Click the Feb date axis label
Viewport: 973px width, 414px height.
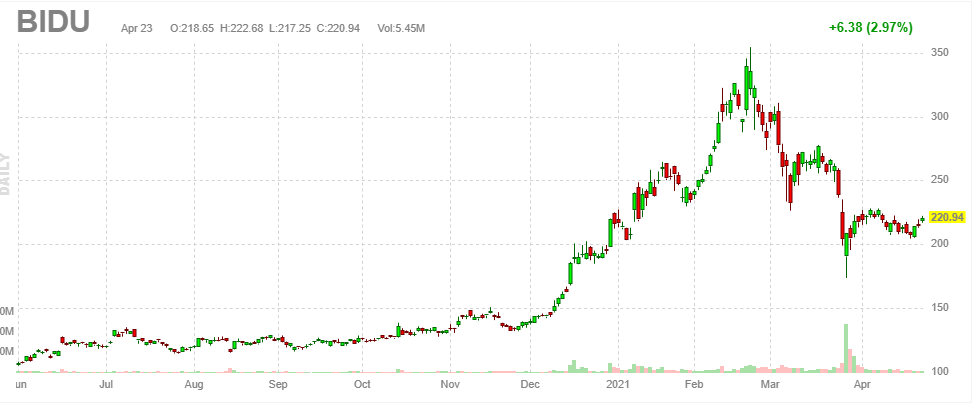point(694,385)
